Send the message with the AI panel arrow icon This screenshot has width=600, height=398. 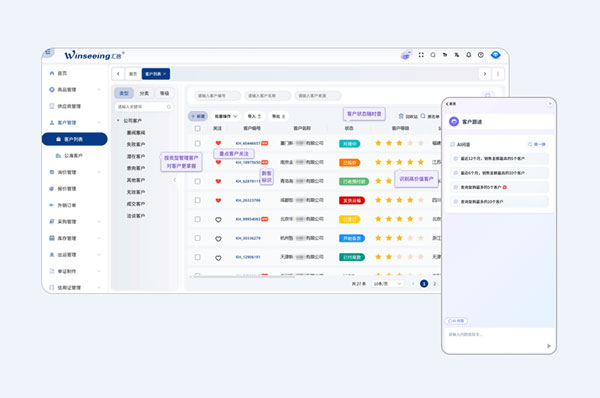[549, 346]
